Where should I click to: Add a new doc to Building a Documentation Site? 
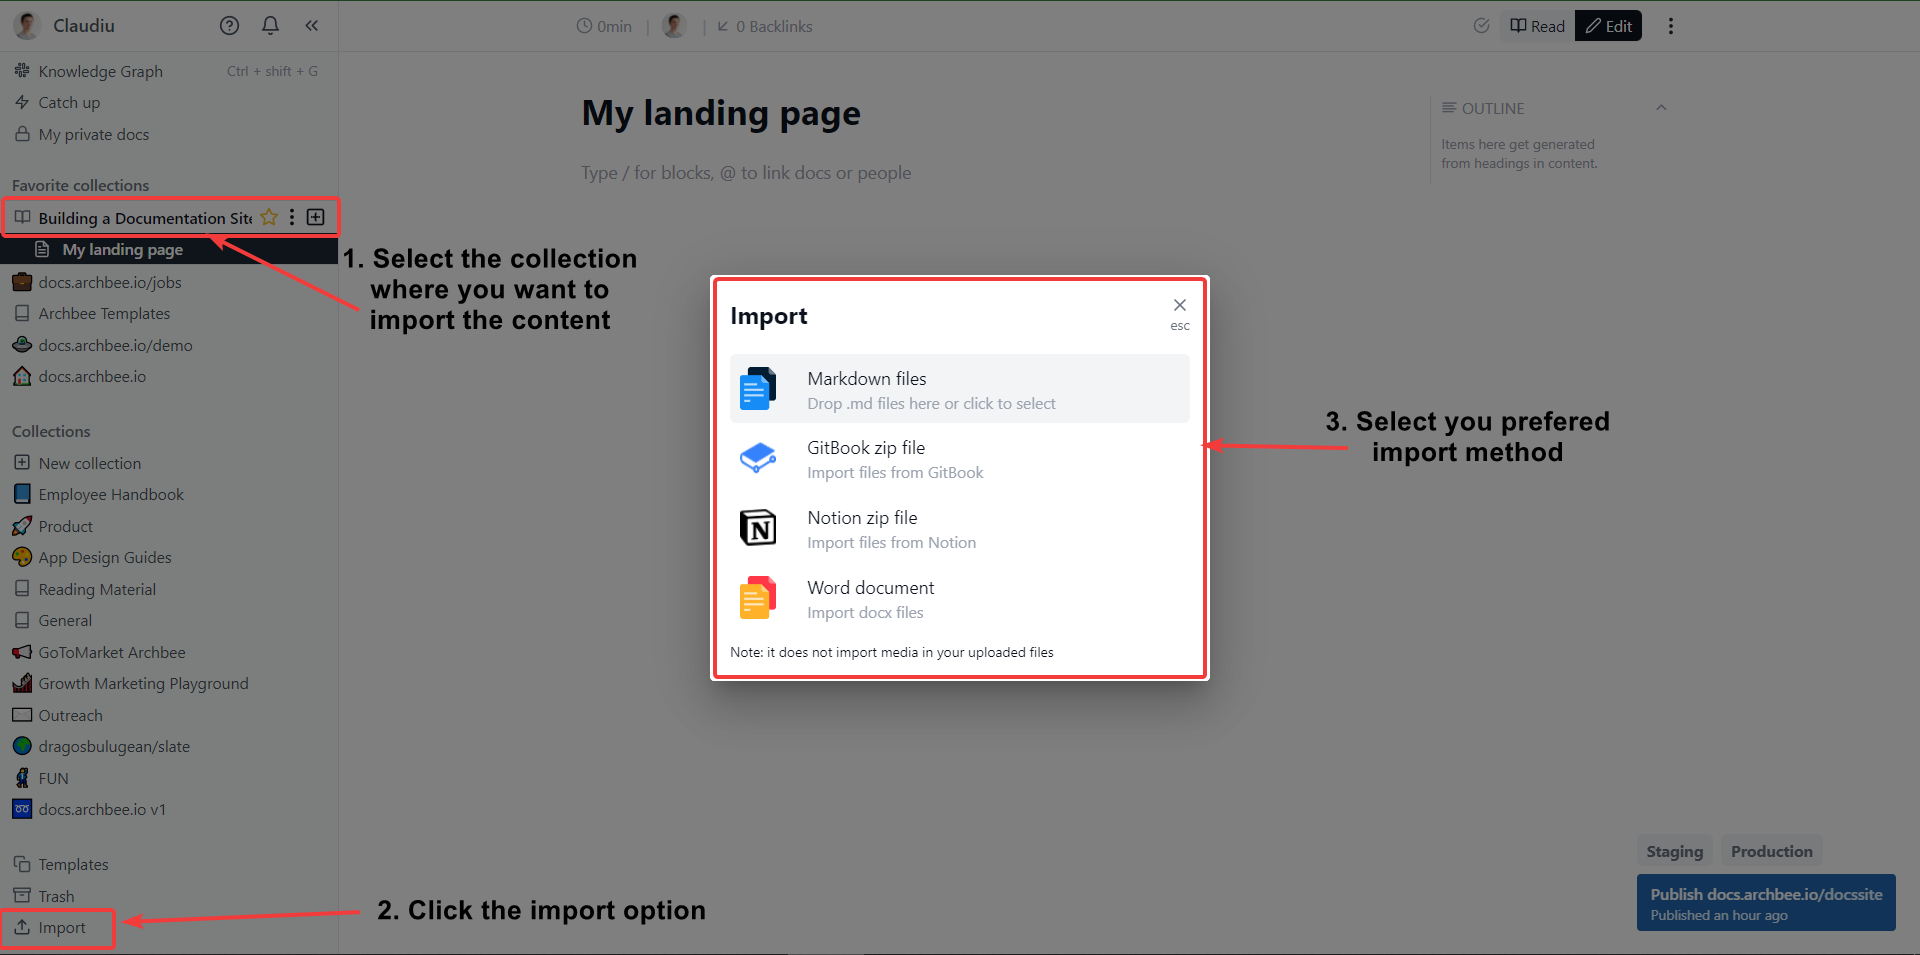click(x=315, y=217)
